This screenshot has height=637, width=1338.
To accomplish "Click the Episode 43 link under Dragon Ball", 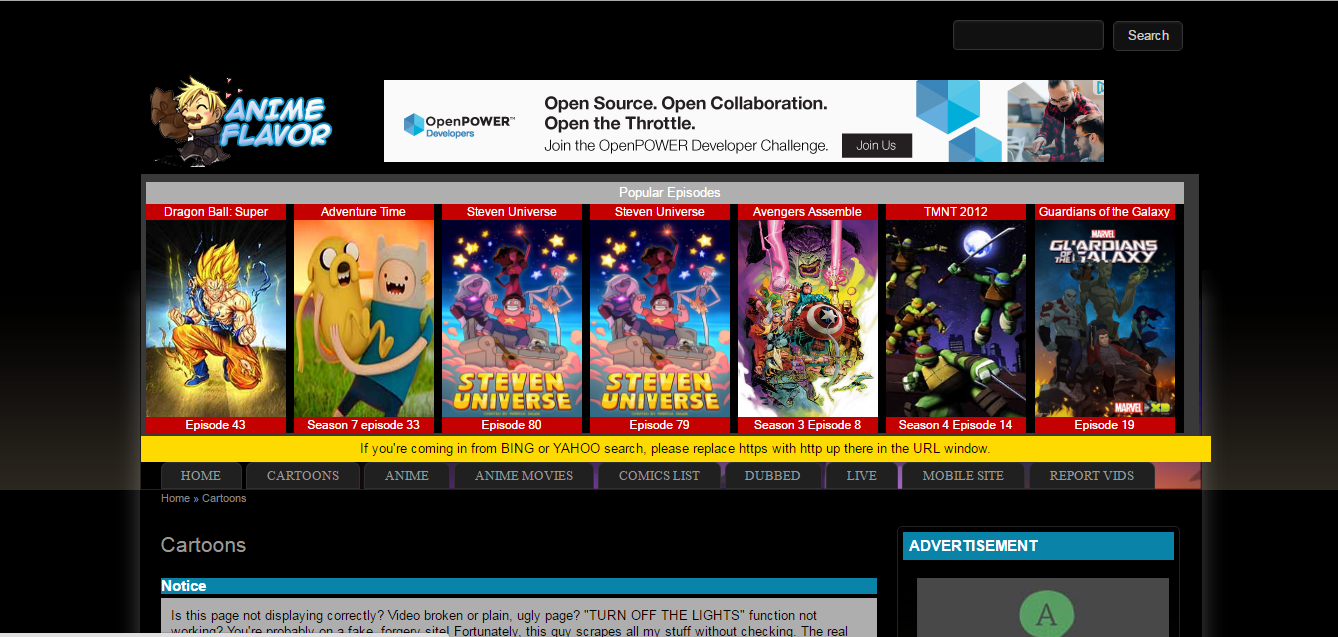I will [x=216, y=425].
